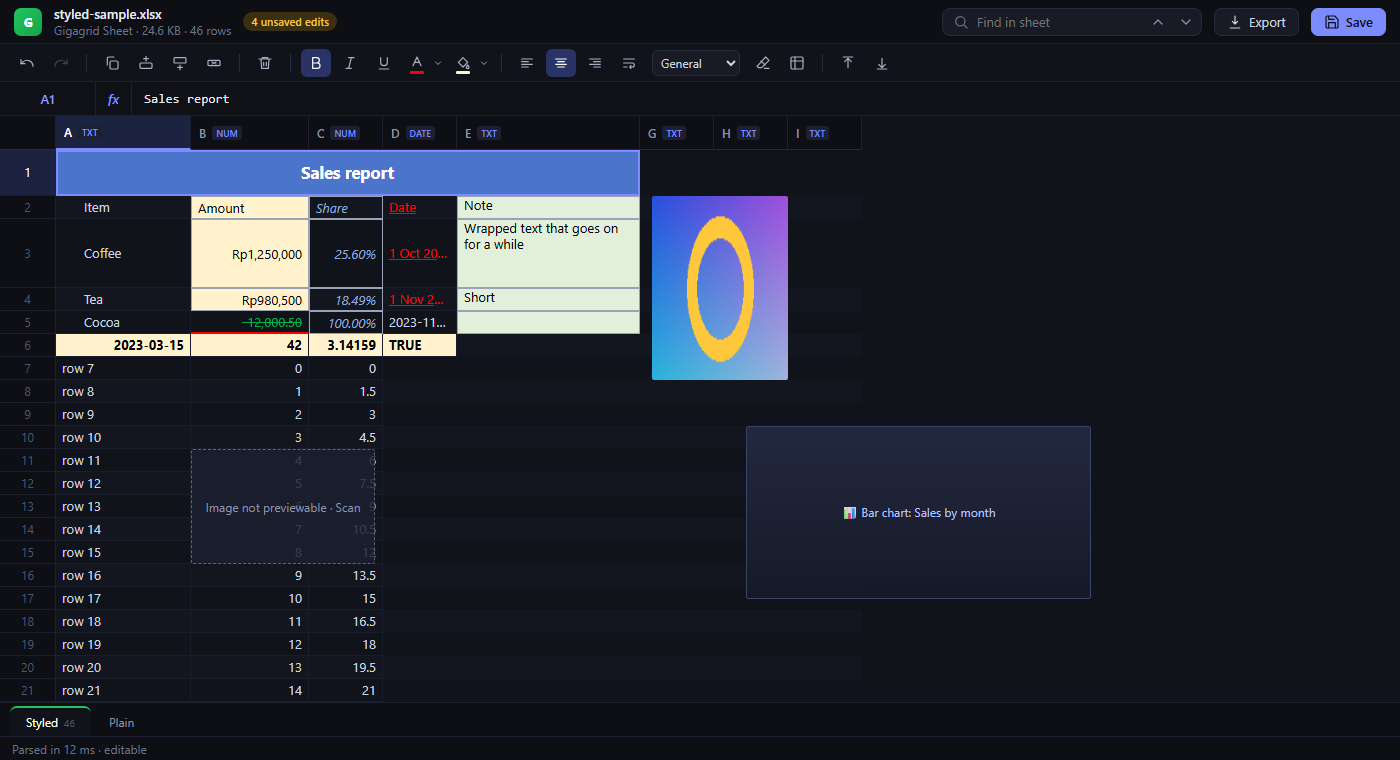
Task: Click the trash delete icon
Action: pos(265,63)
